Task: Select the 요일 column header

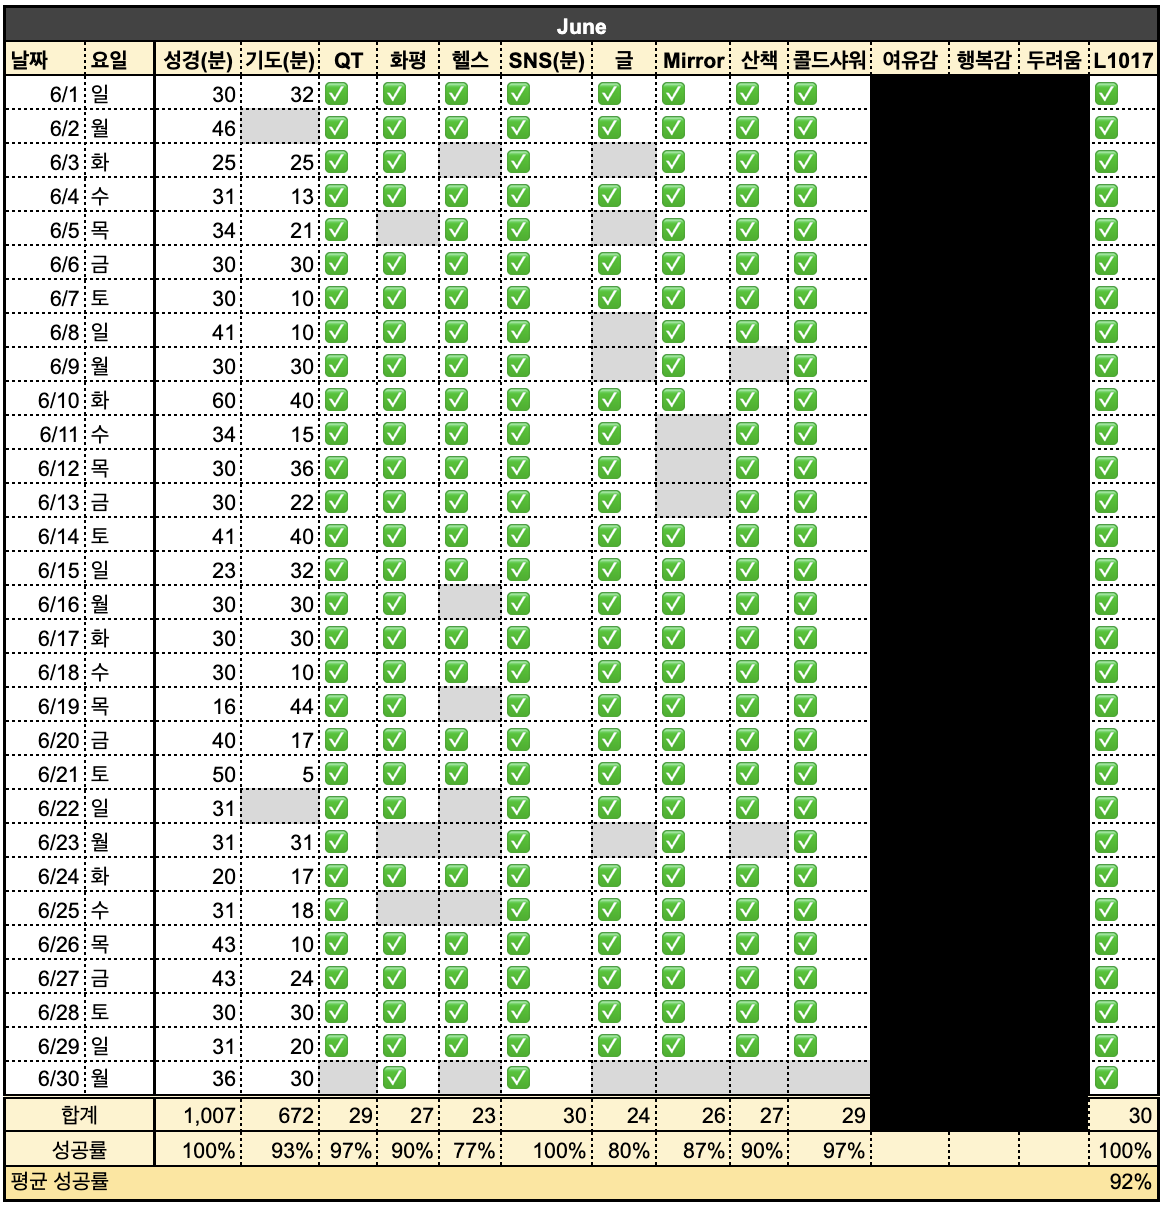Action: tap(120, 60)
